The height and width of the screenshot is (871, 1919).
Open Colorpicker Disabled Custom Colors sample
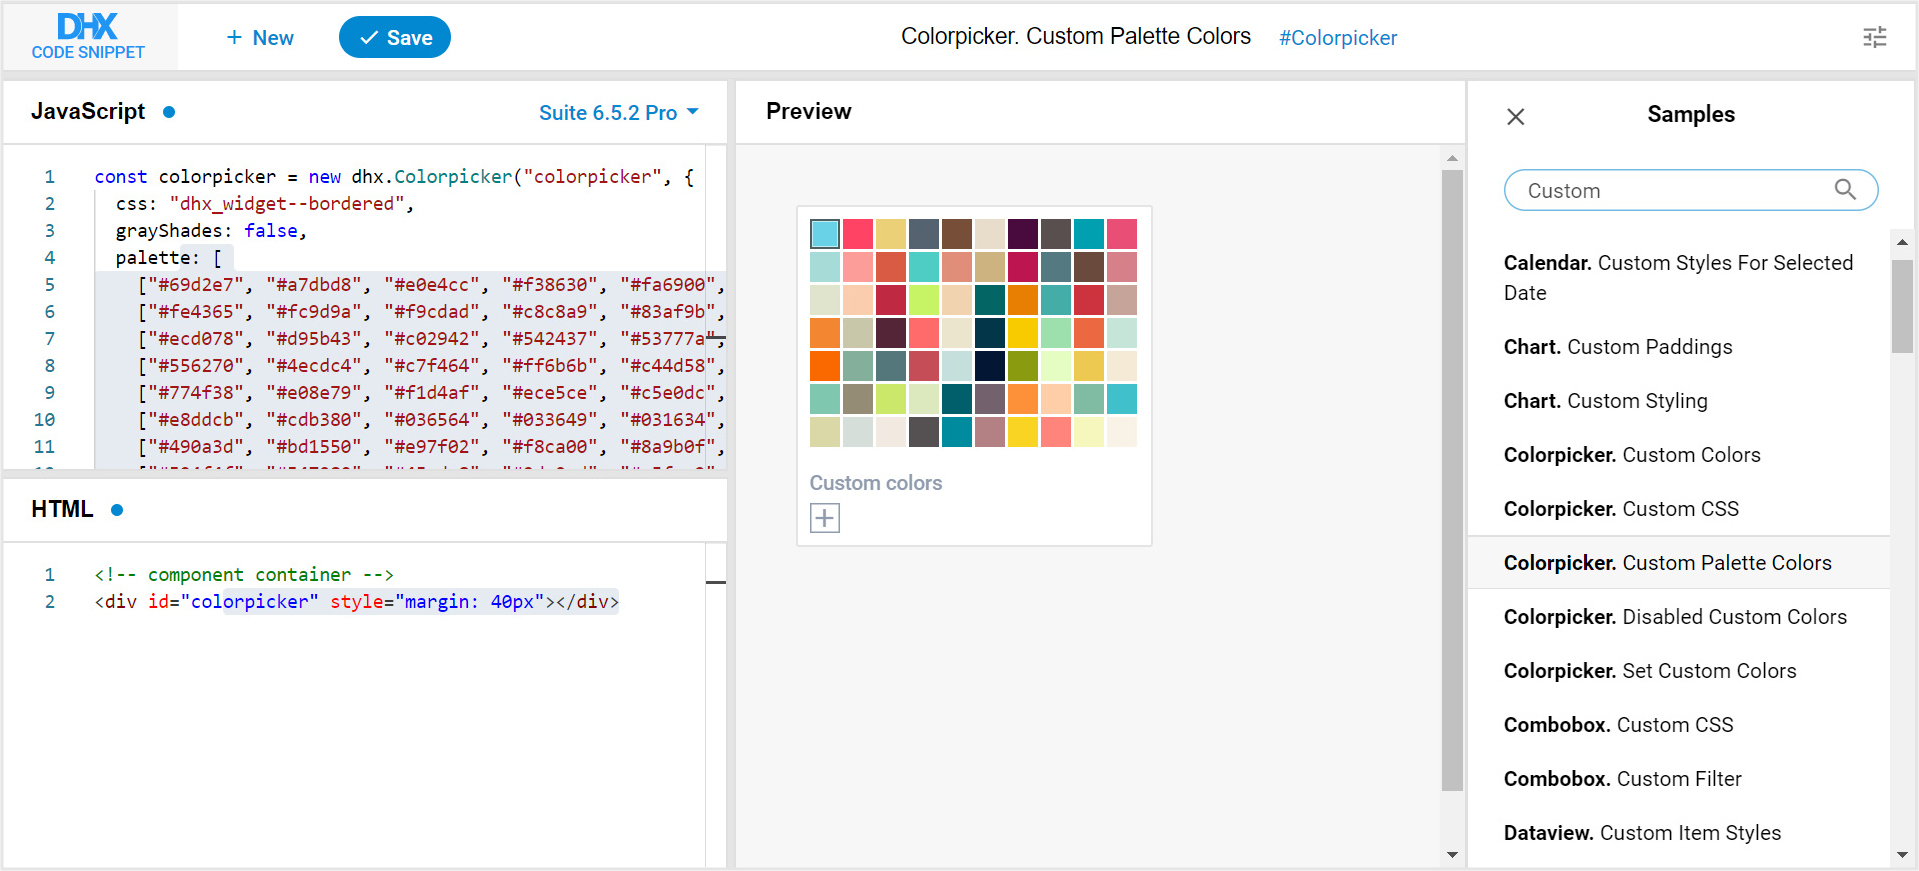point(1680,617)
